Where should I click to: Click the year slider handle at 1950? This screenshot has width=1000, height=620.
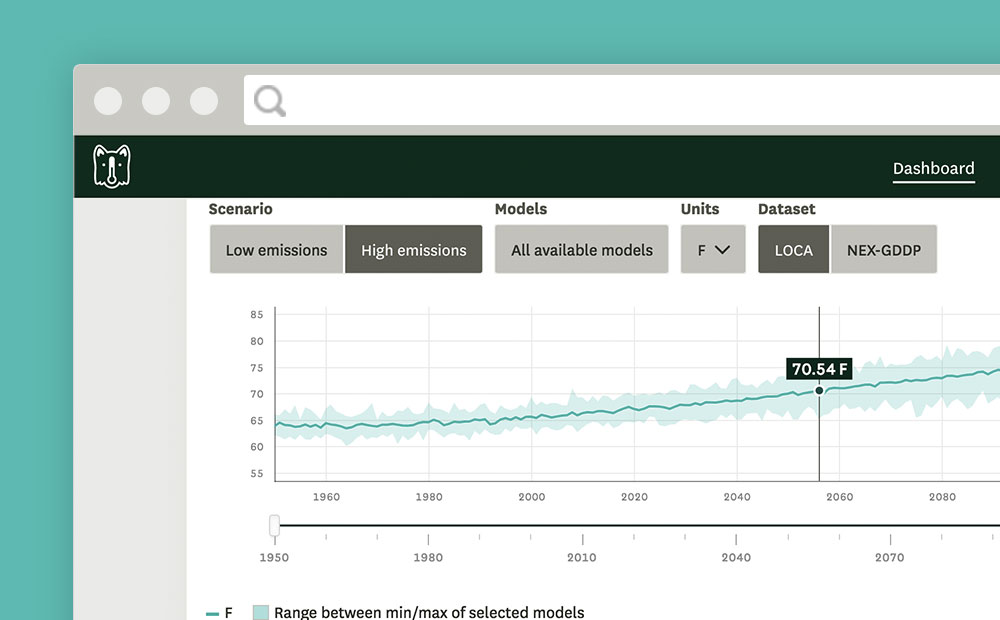click(x=274, y=525)
